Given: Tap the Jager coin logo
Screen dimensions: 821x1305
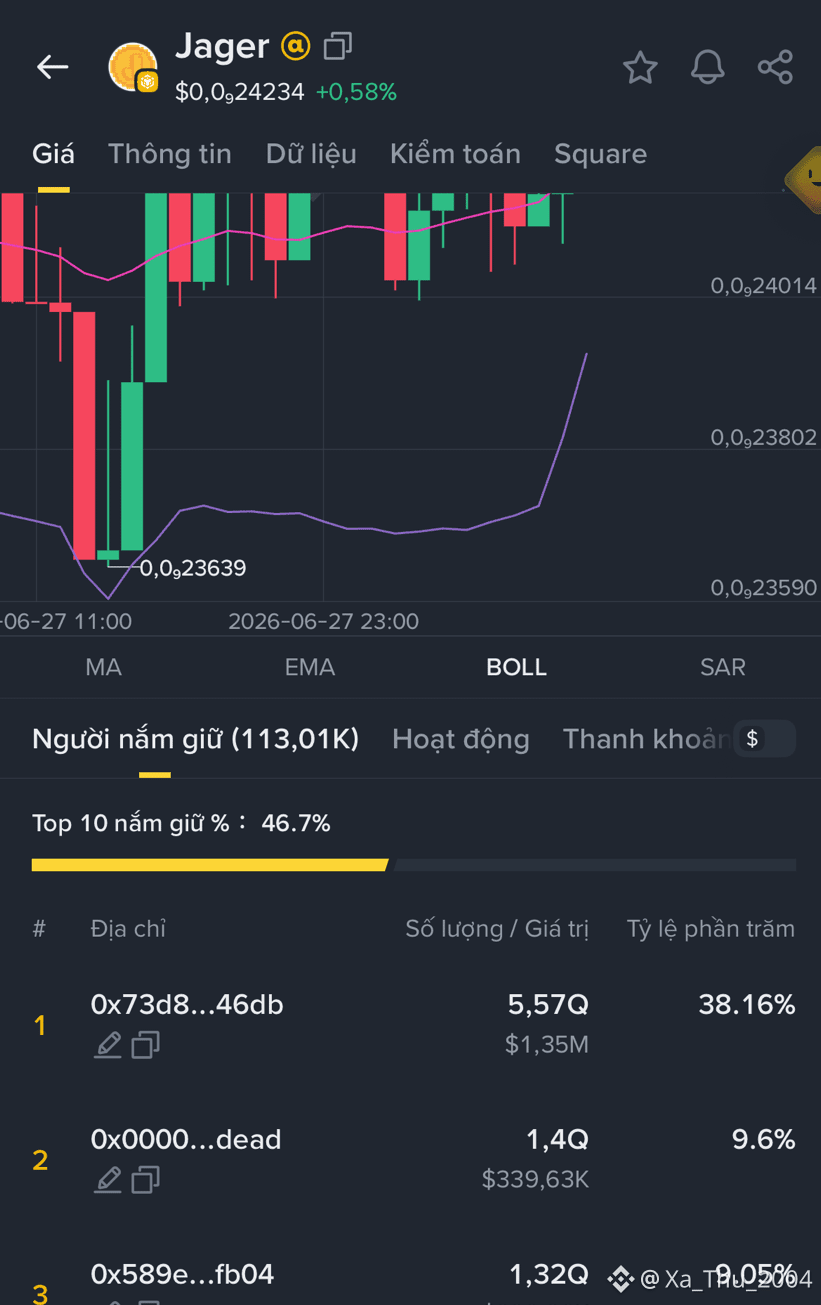Looking at the screenshot, I should [133, 68].
